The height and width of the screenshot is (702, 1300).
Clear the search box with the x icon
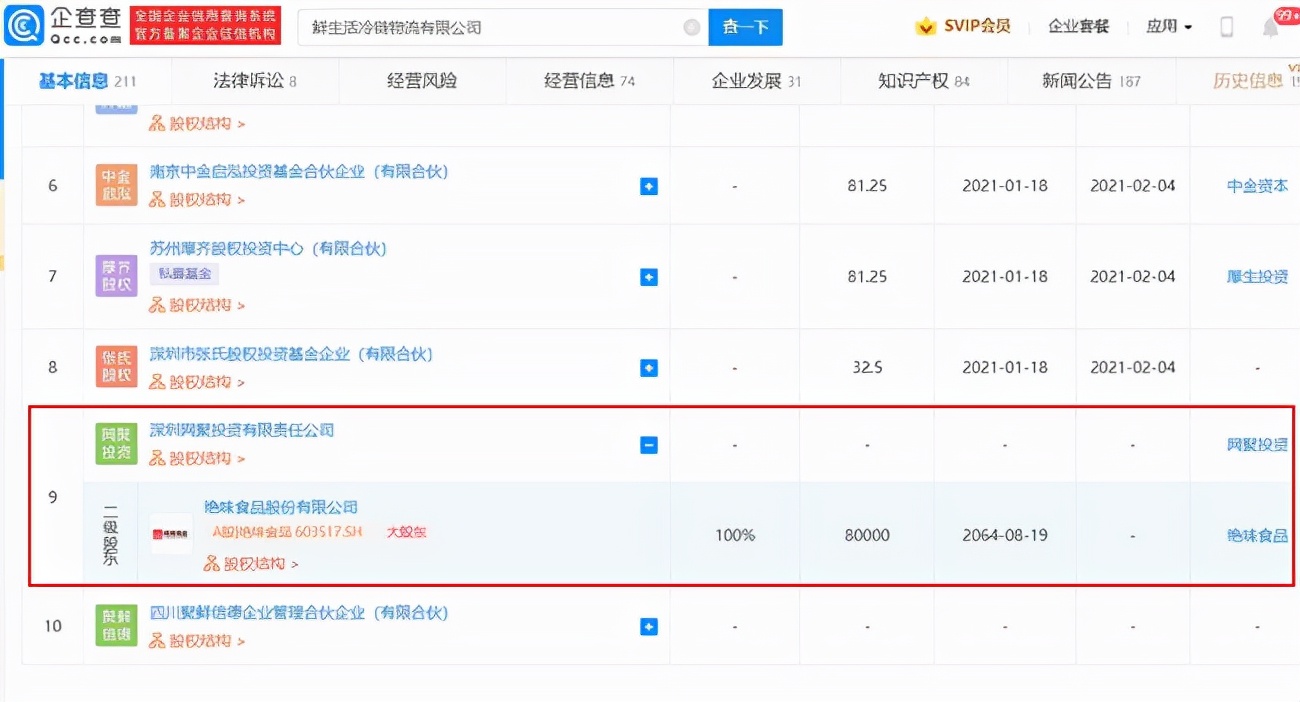click(690, 27)
